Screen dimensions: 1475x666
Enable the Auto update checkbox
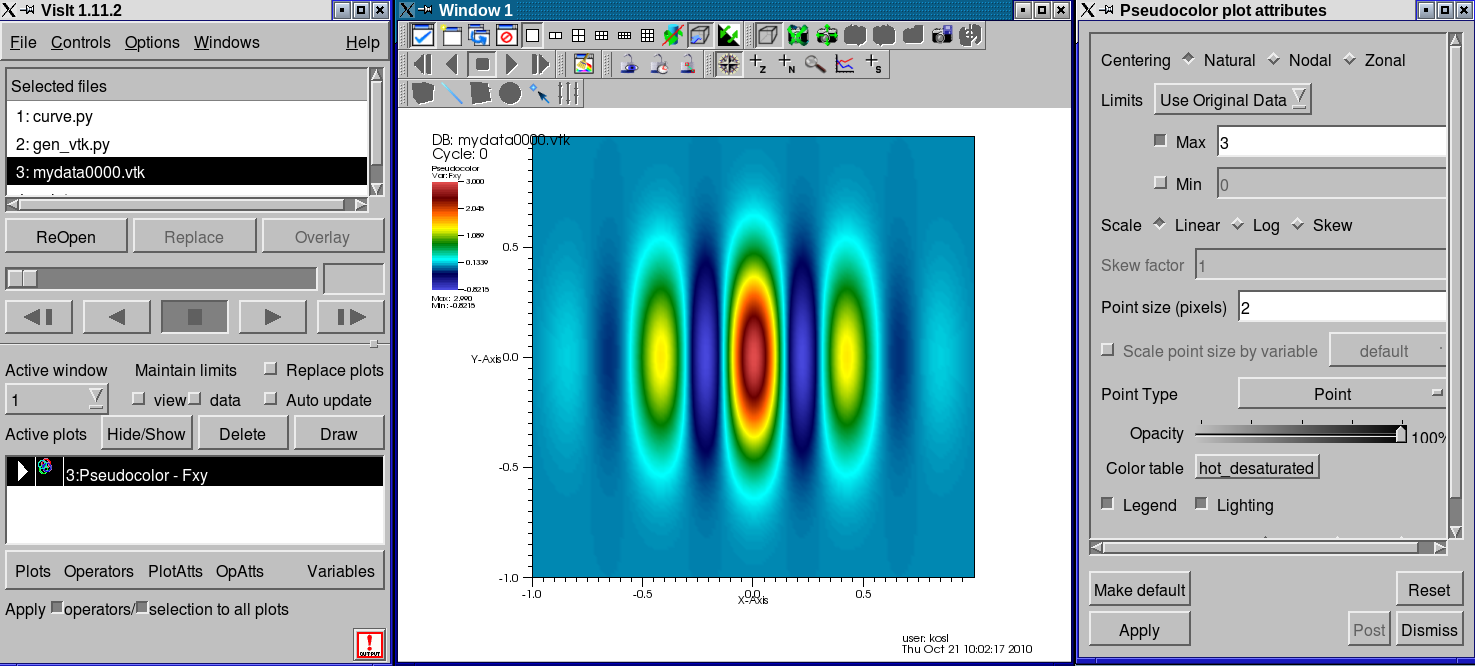(x=270, y=399)
